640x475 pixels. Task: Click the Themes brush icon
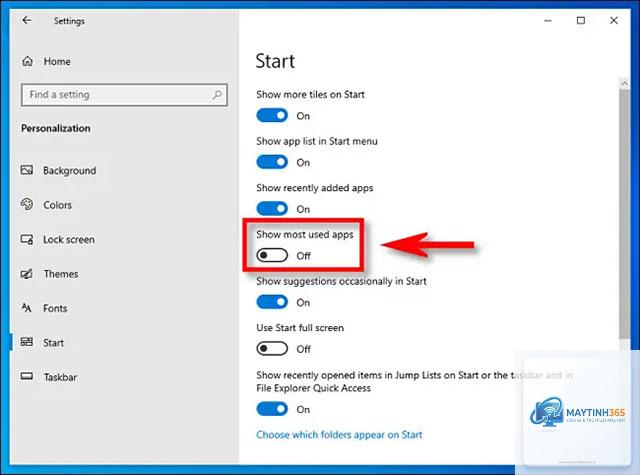[x=27, y=273]
